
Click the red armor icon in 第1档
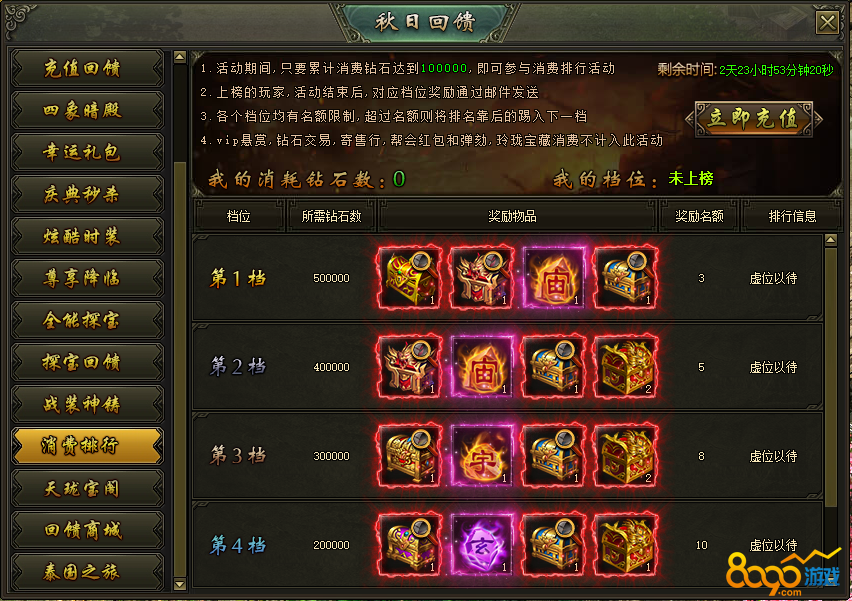(481, 278)
